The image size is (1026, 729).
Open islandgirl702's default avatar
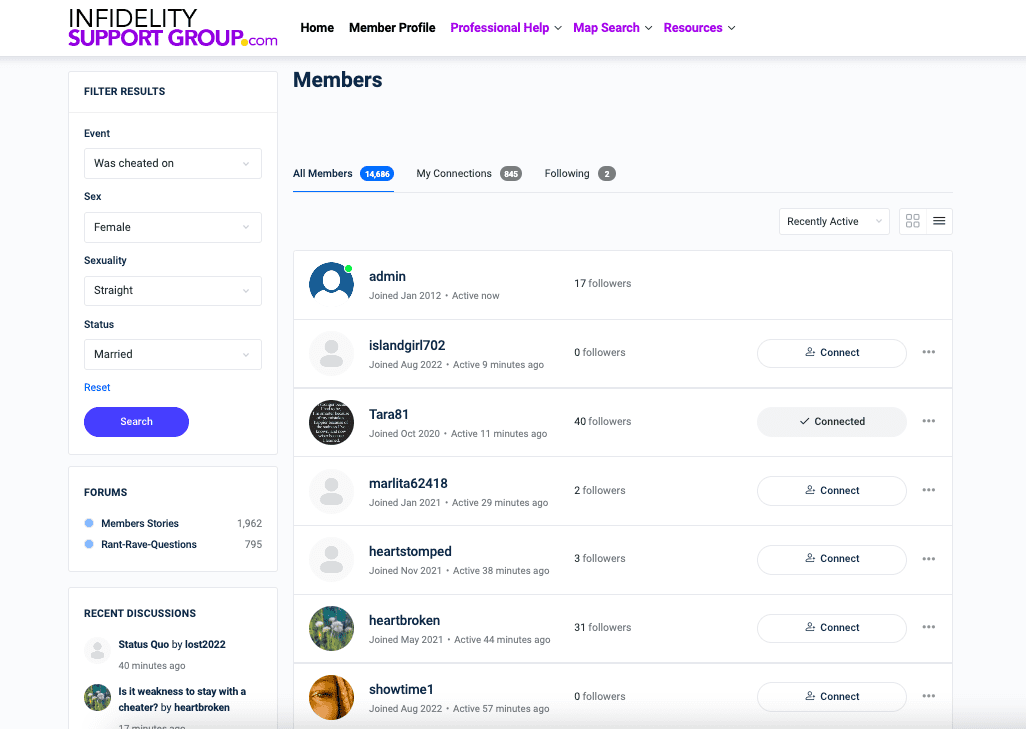331,353
